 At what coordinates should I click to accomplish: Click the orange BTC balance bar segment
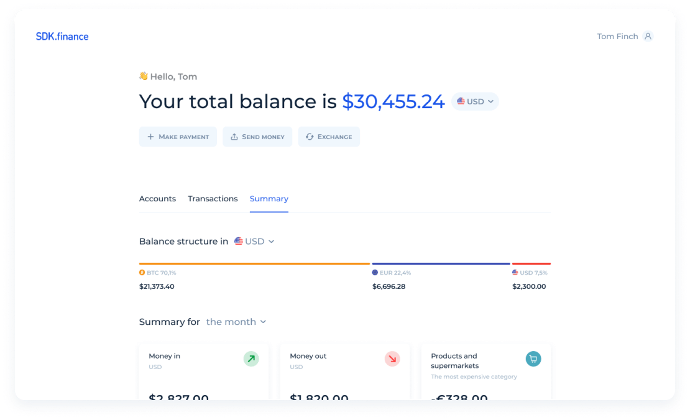(254, 264)
